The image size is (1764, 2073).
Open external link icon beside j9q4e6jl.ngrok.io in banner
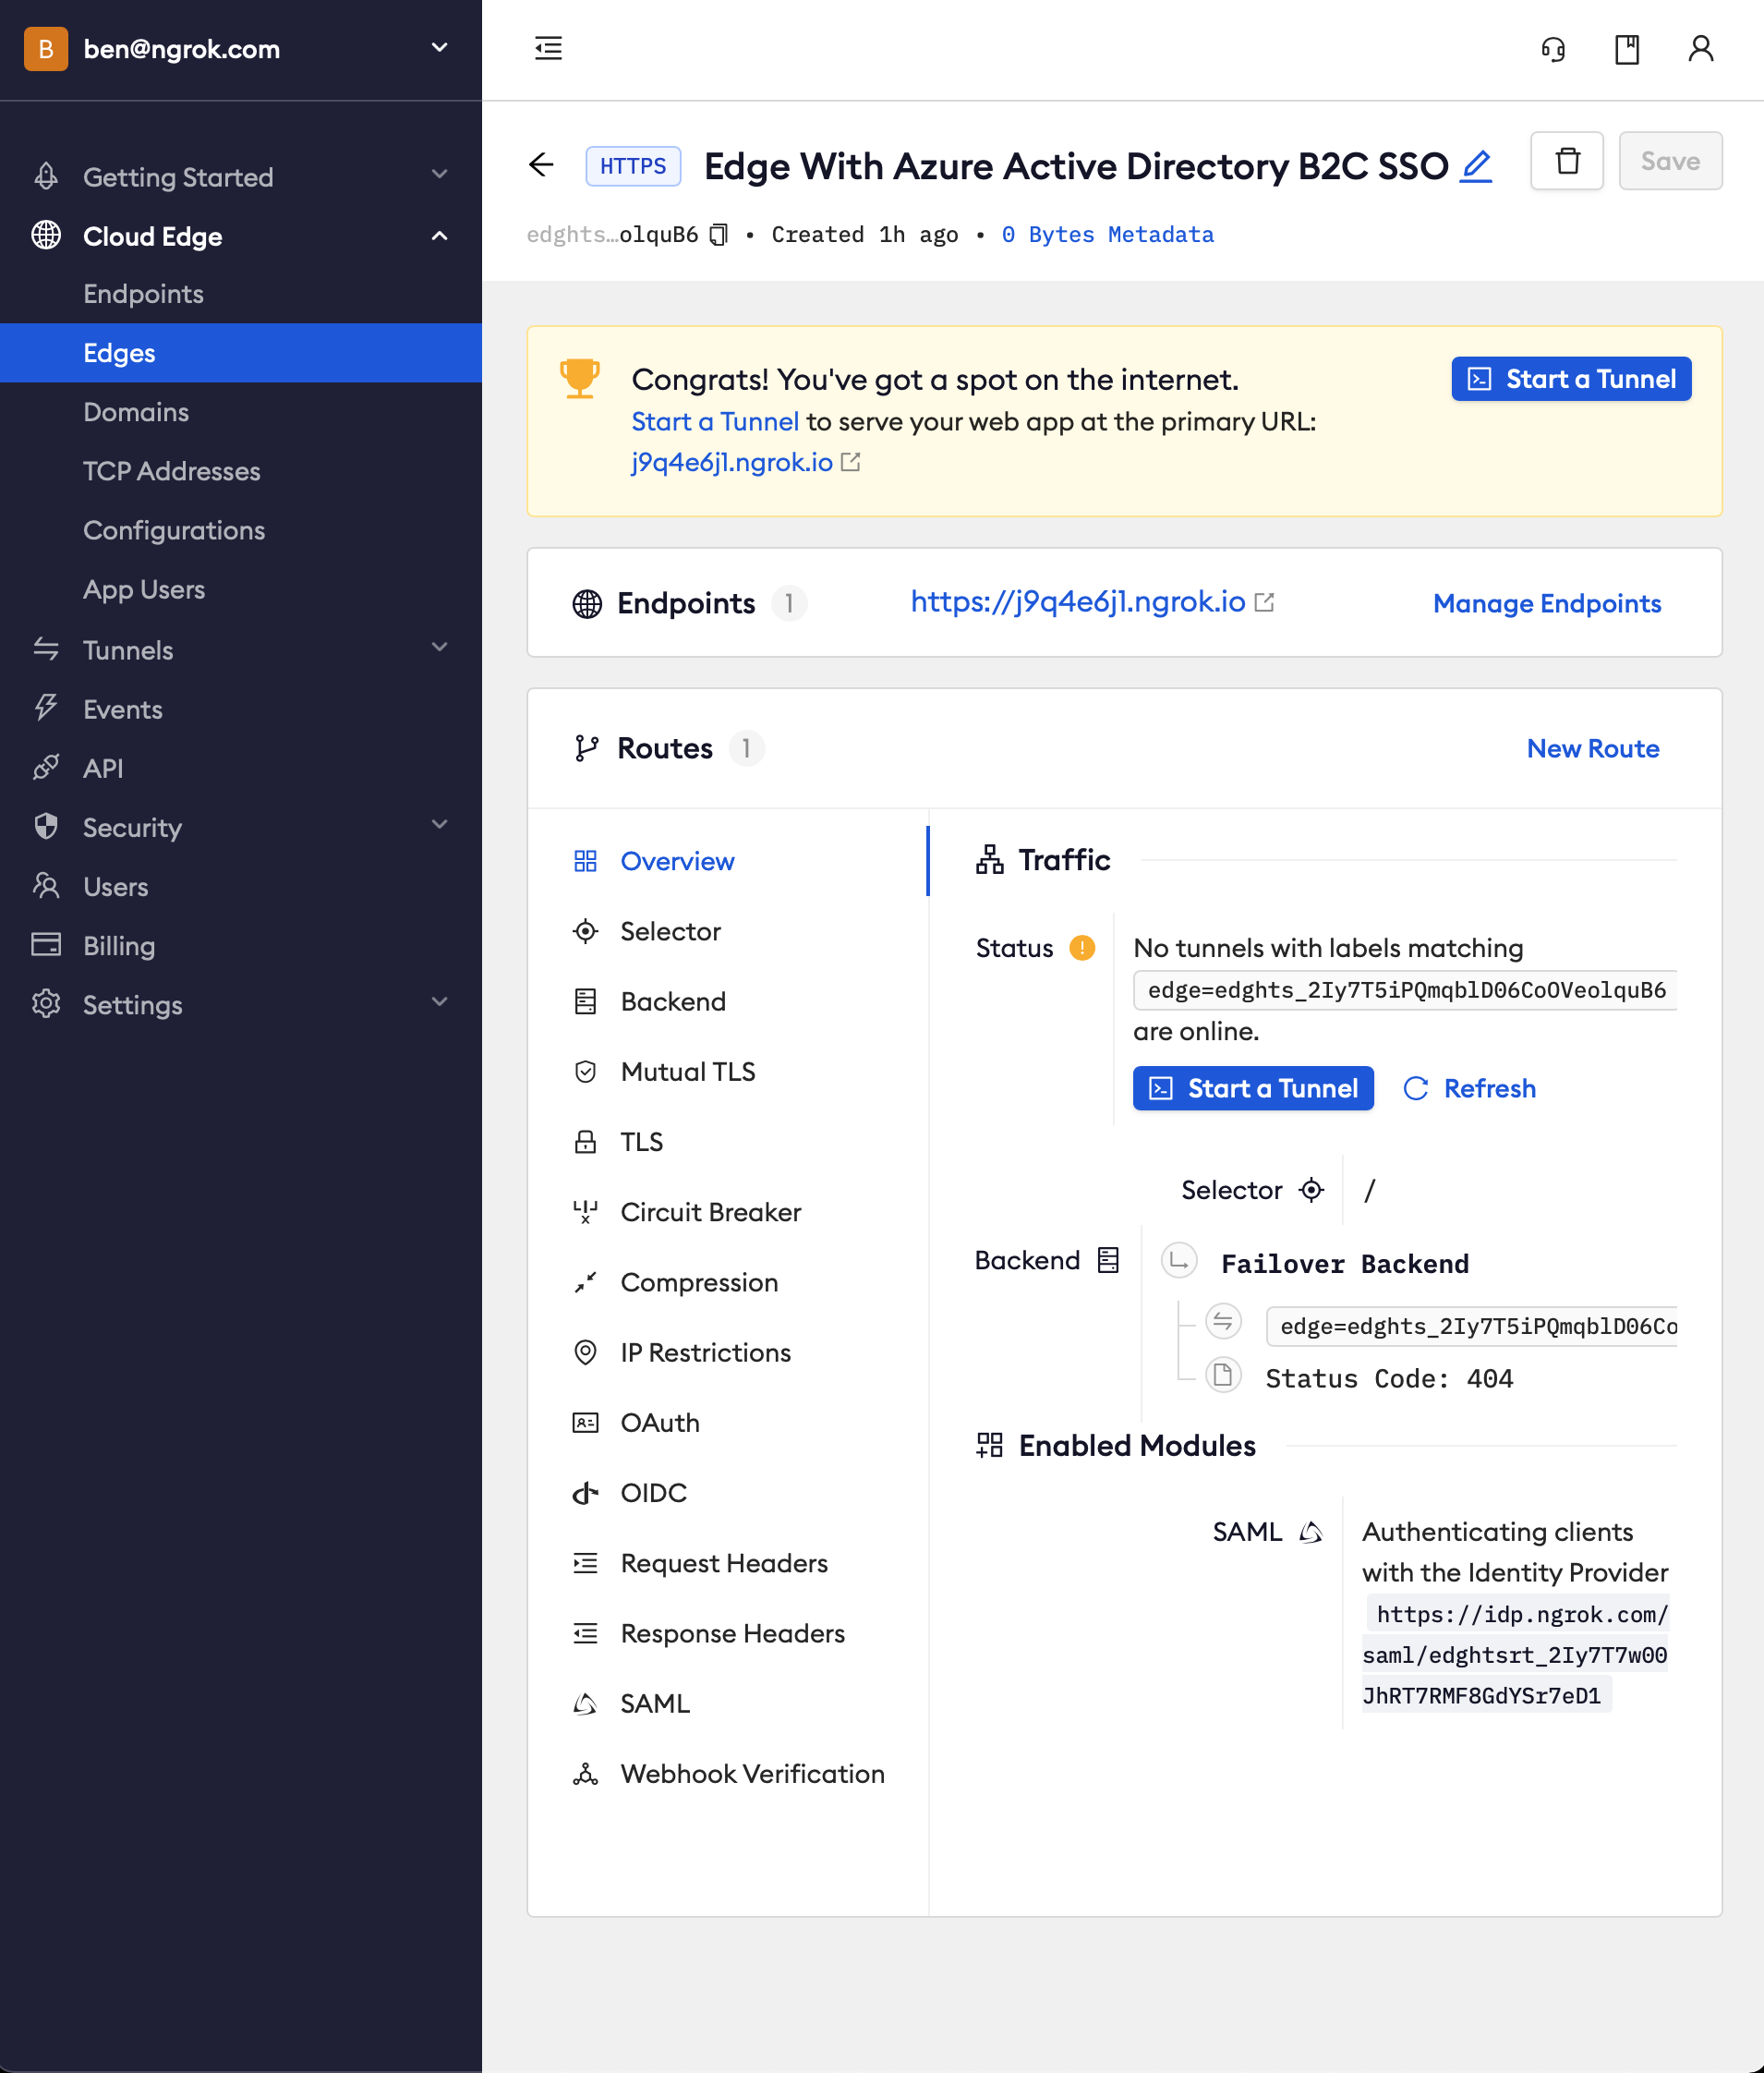click(851, 462)
